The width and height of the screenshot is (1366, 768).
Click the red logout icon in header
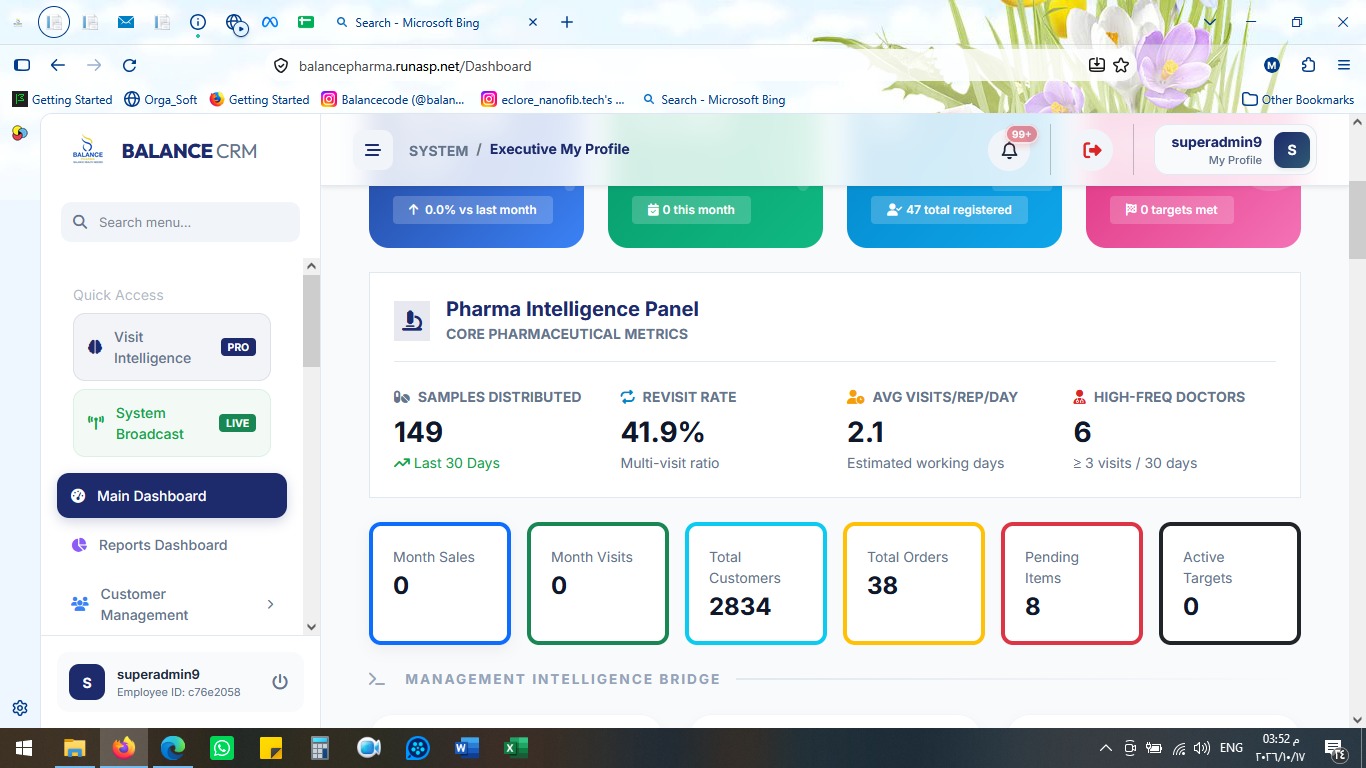1092,150
